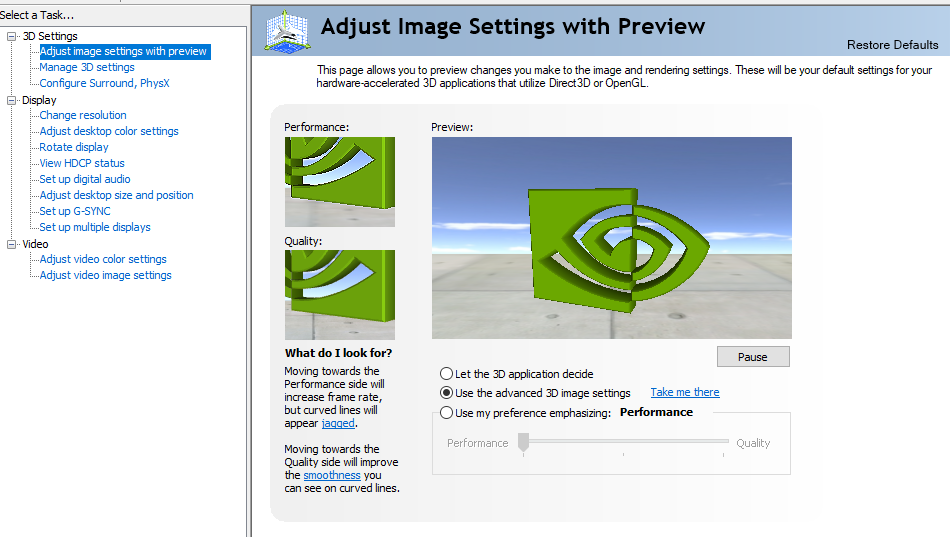Collapse the Video tree node
Viewport: 950px width, 537px height.
pos(11,244)
